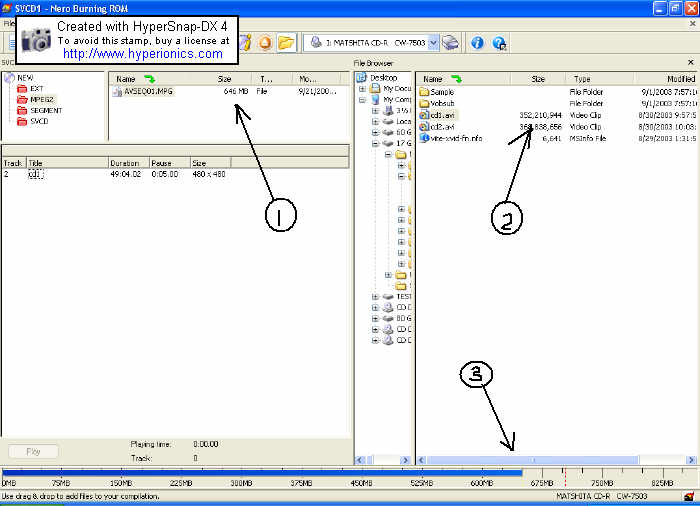Select the 646 MB size cell
700x506 pixels.
pyautogui.click(x=236, y=91)
